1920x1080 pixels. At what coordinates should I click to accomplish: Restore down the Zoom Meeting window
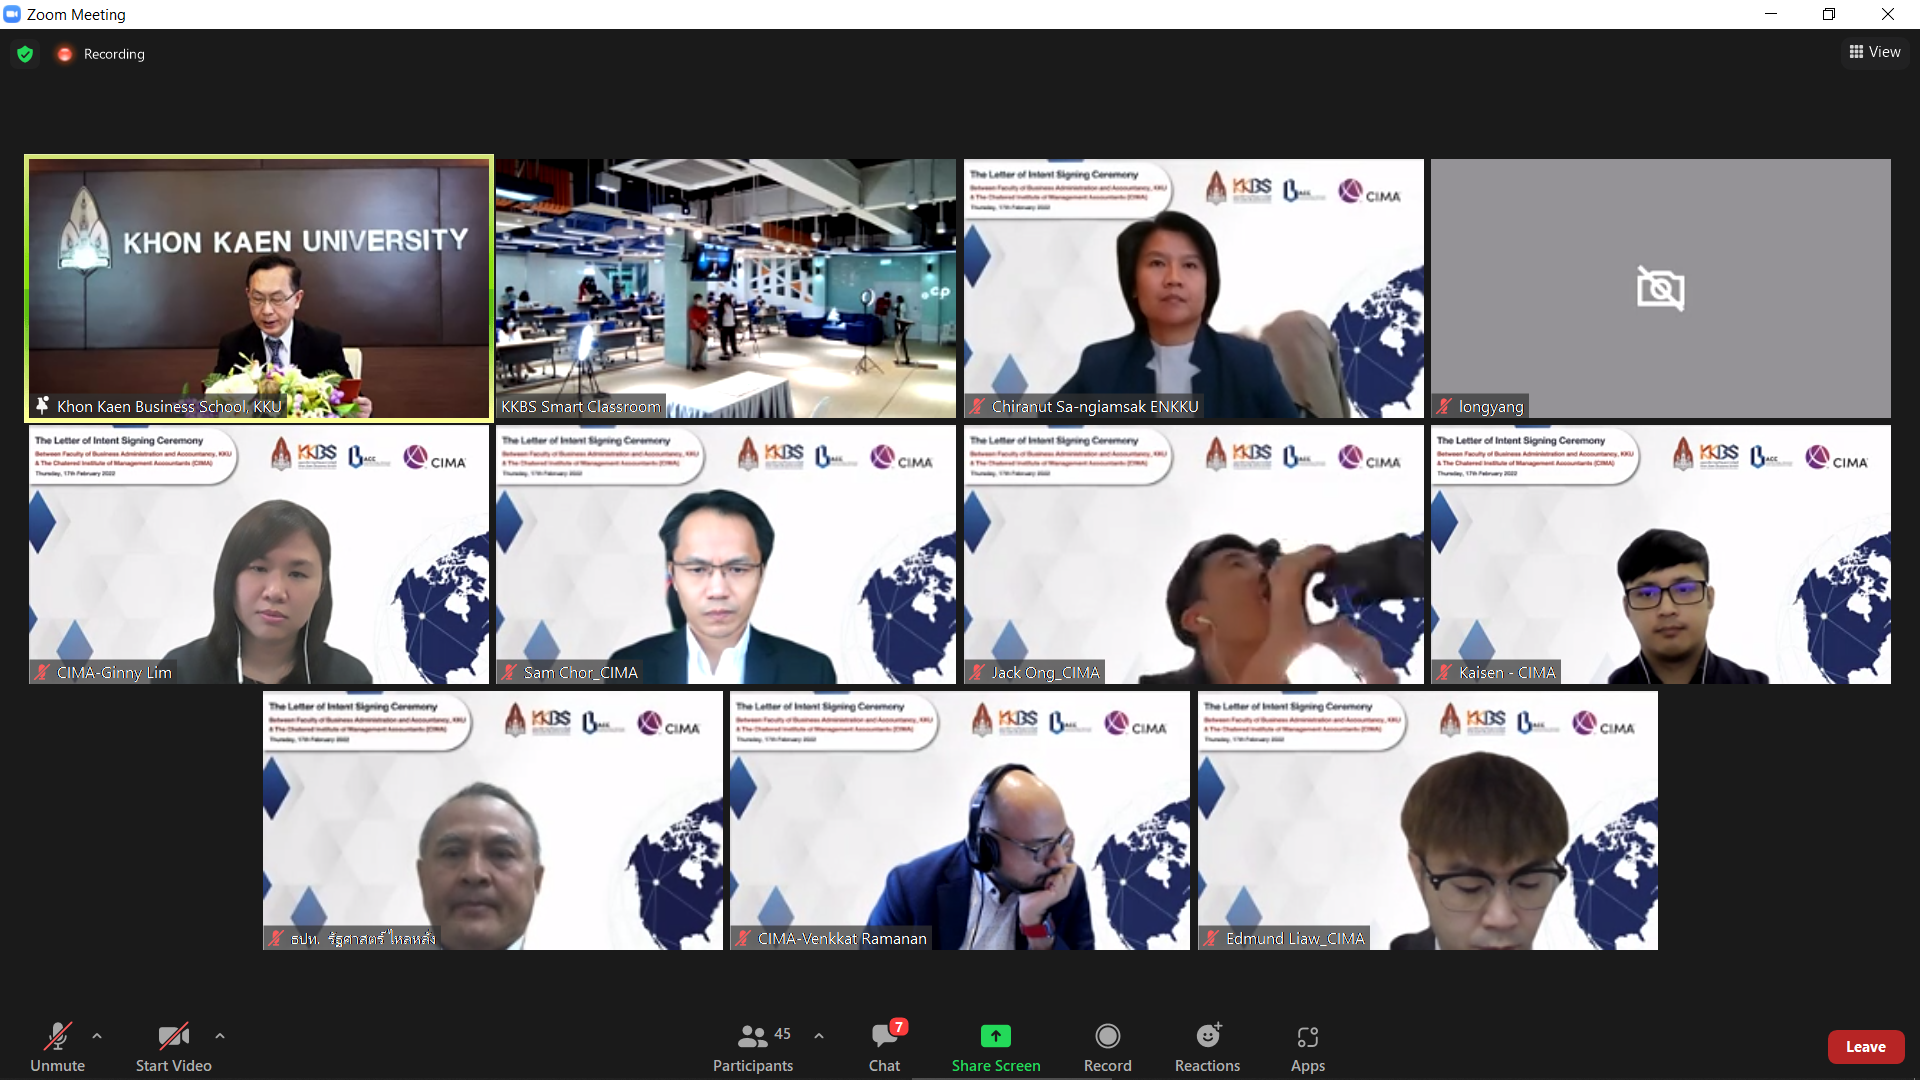click(1829, 14)
